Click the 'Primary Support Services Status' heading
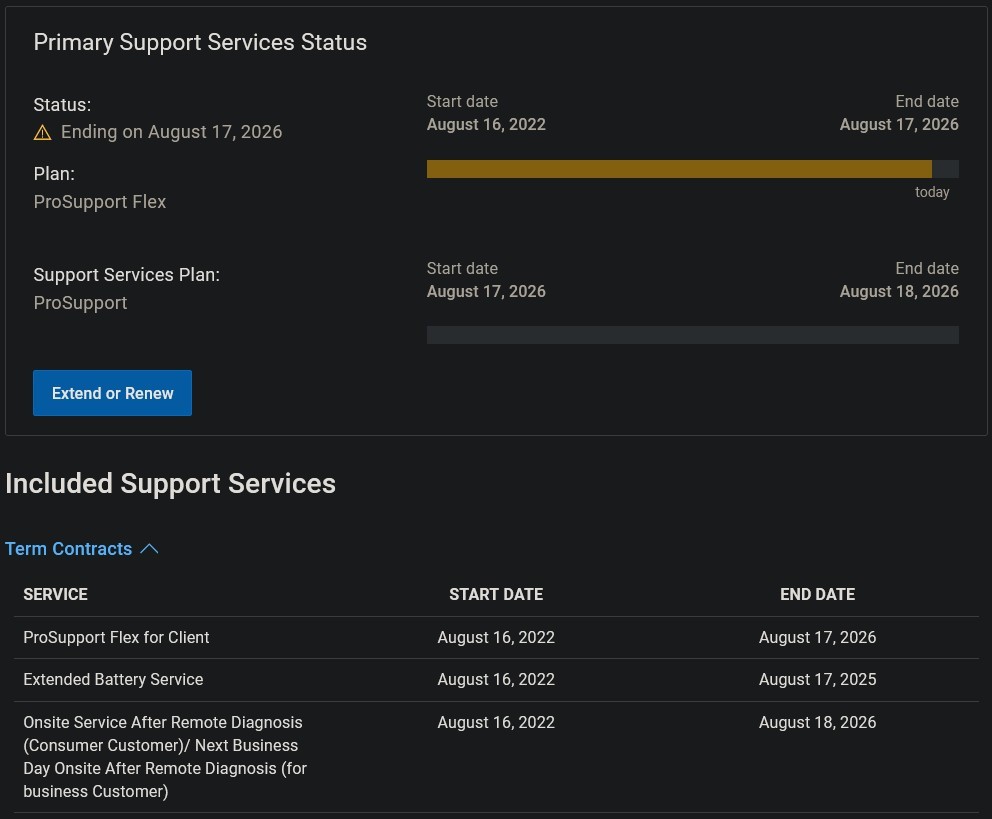The height and width of the screenshot is (819, 992). (x=200, y=42)
